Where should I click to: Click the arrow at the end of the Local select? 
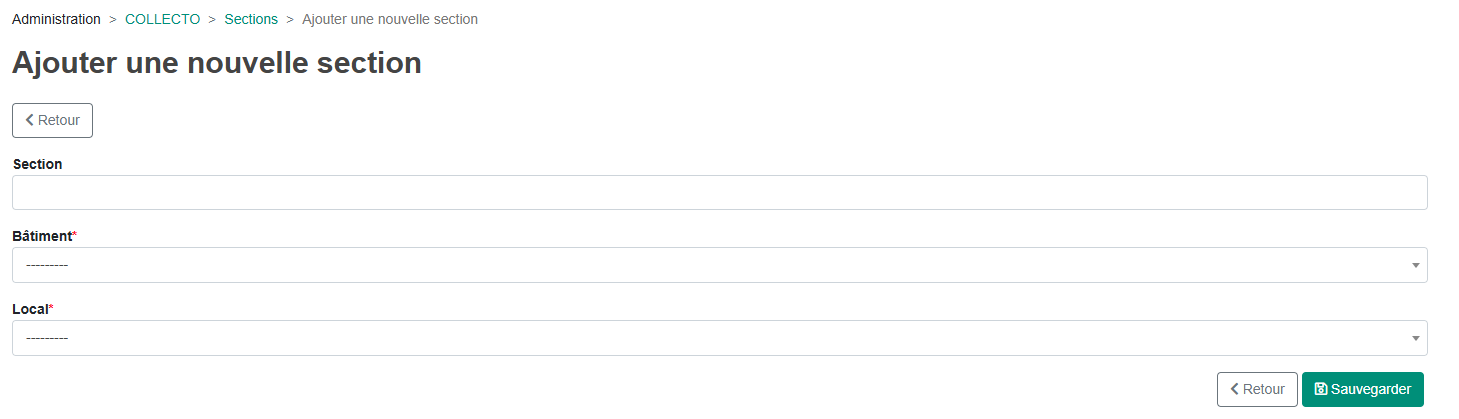point(1415,339)
